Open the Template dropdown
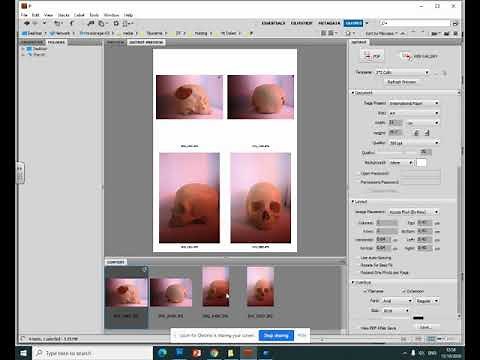The image size is (480, 360). tap(402, 72)
